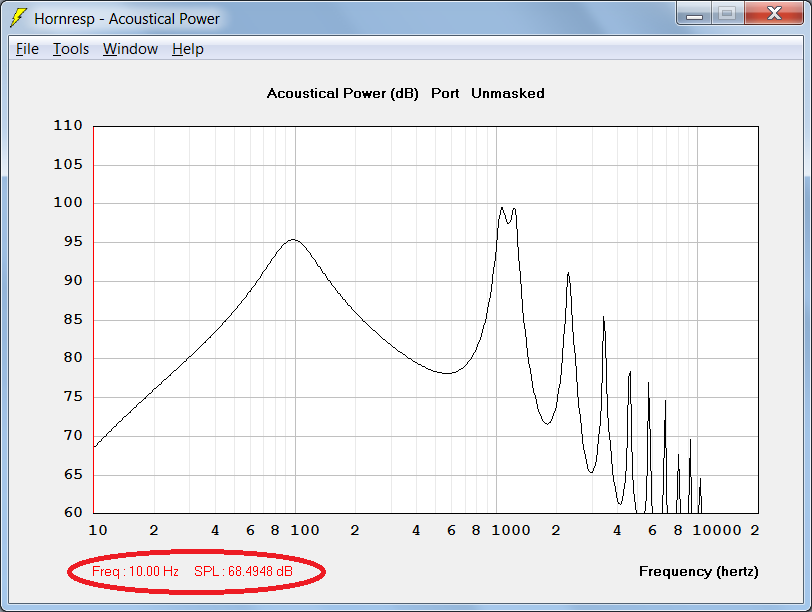The height and width of the screenshot is (612, 812).
Task: Open the File menu
Action: [x=27, y=49]
